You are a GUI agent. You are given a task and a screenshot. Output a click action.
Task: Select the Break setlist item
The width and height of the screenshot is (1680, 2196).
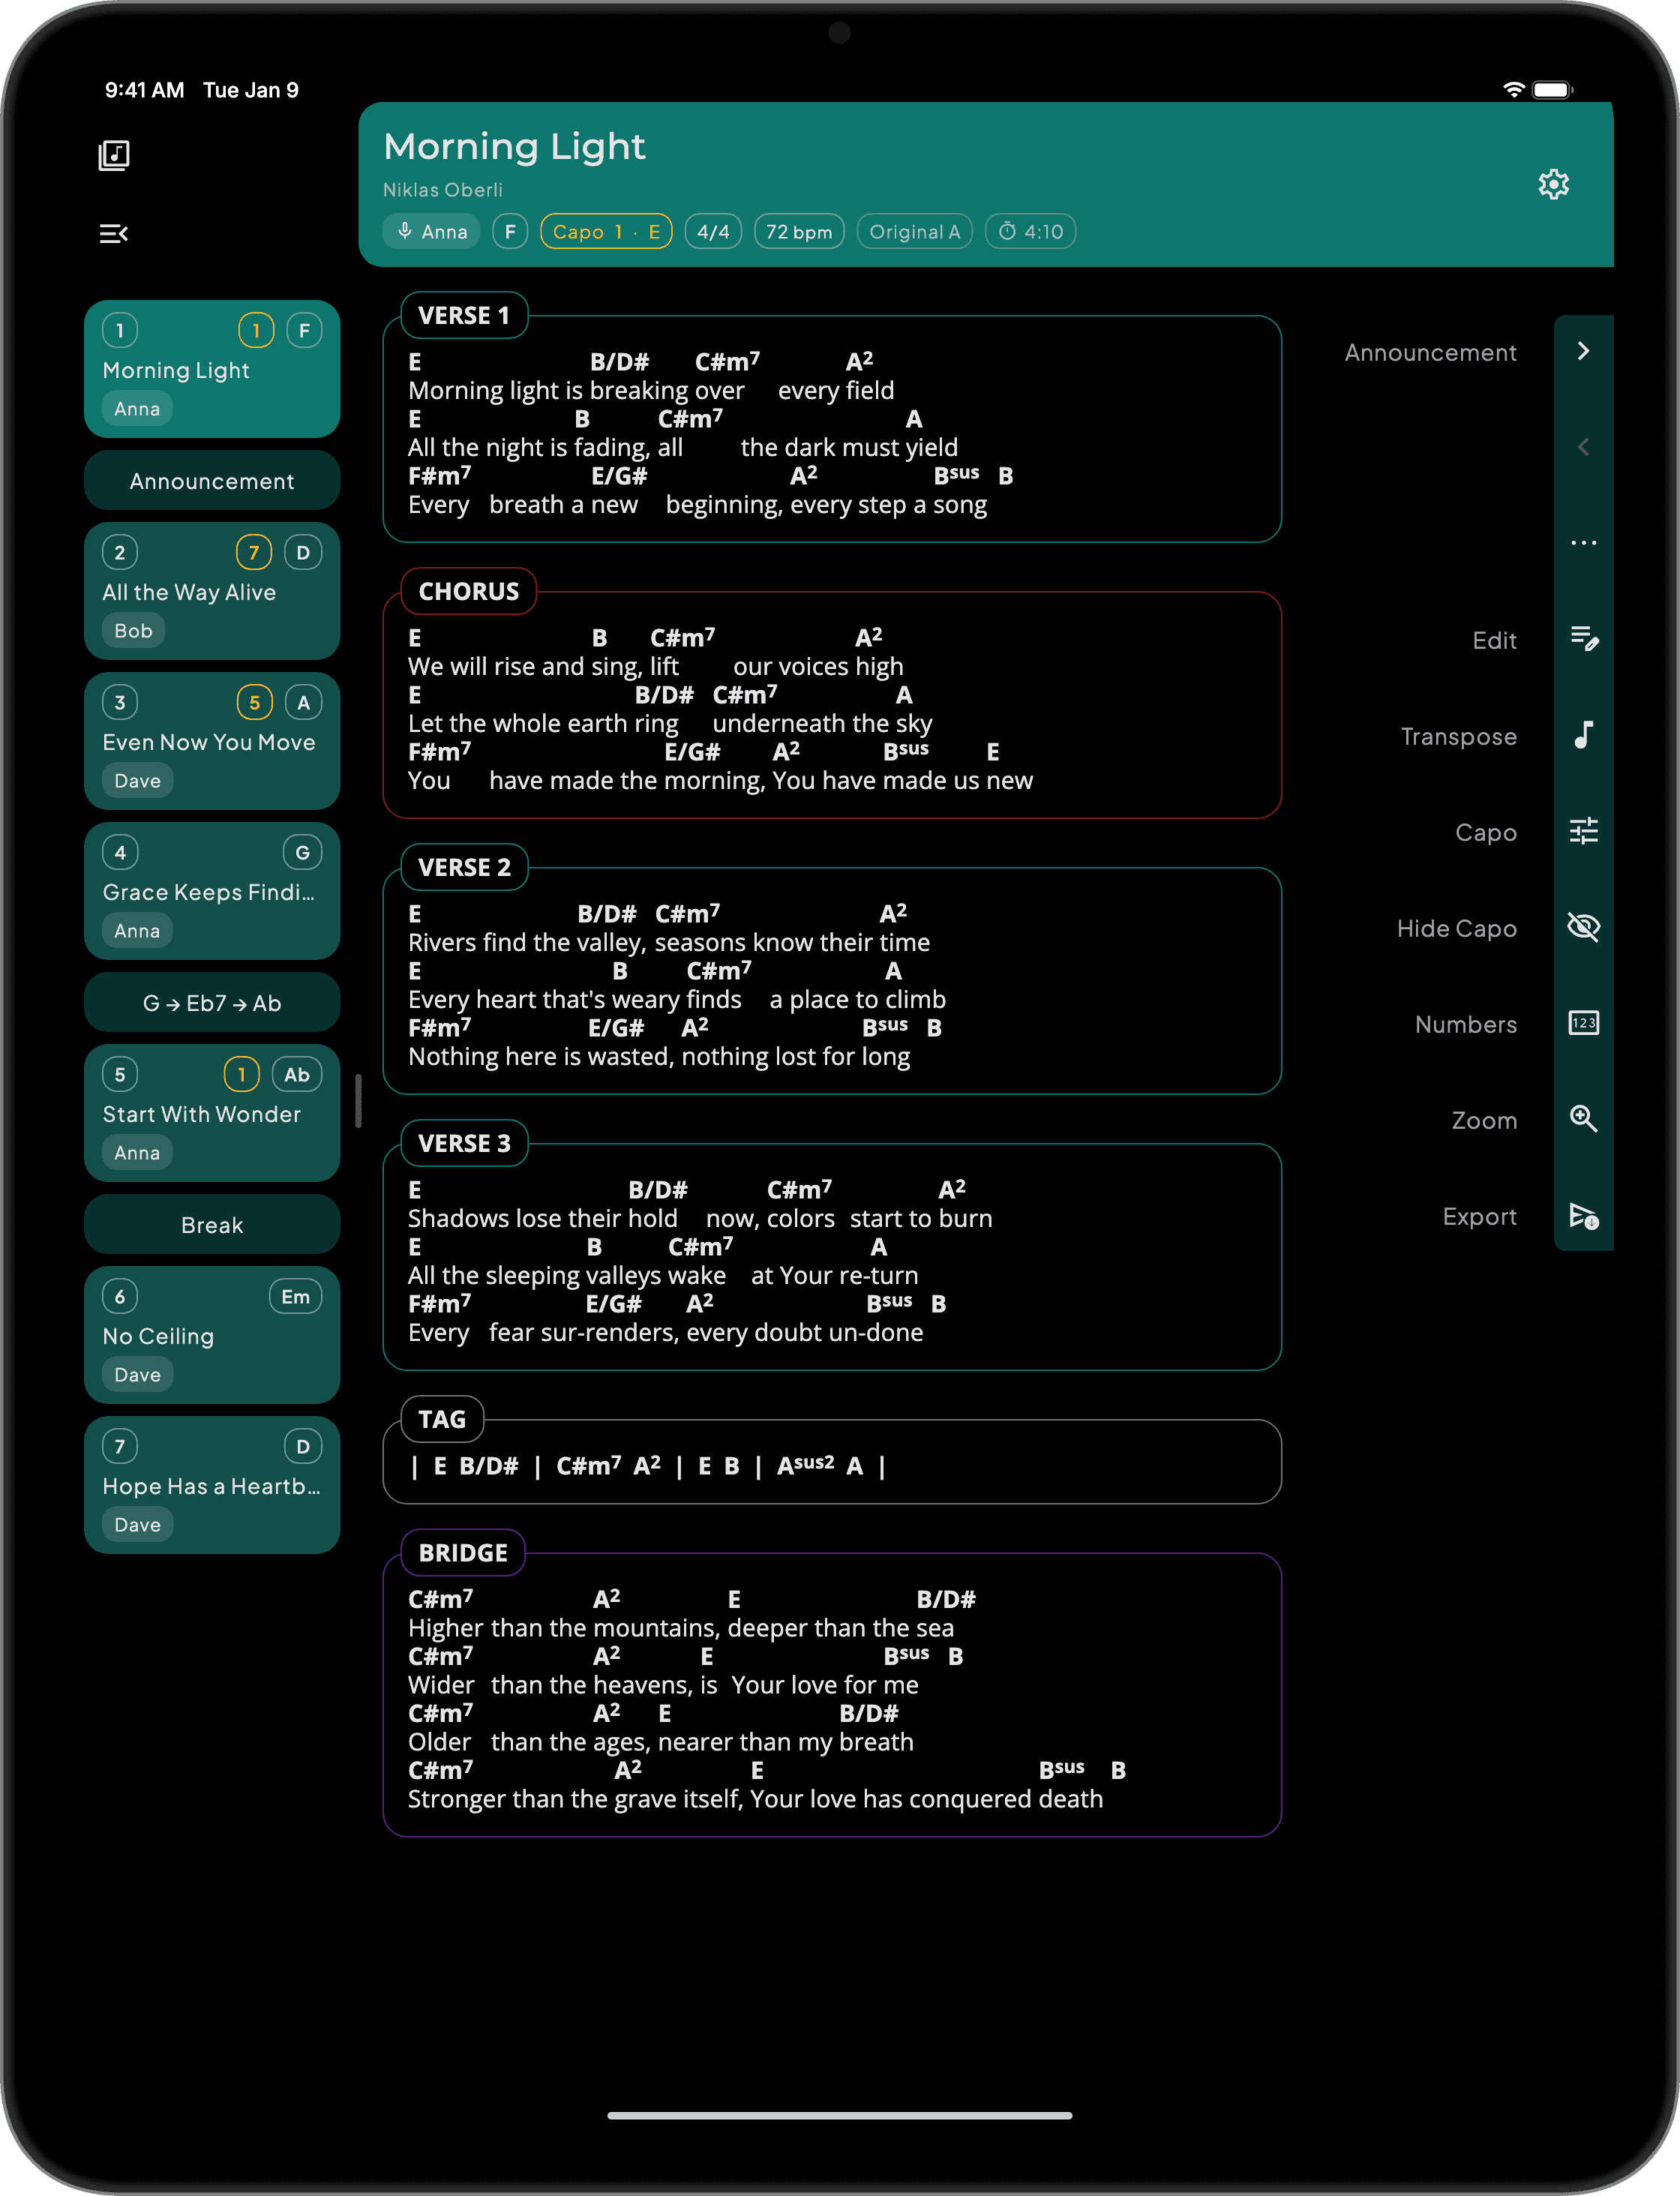click(x=212, y=1224)
